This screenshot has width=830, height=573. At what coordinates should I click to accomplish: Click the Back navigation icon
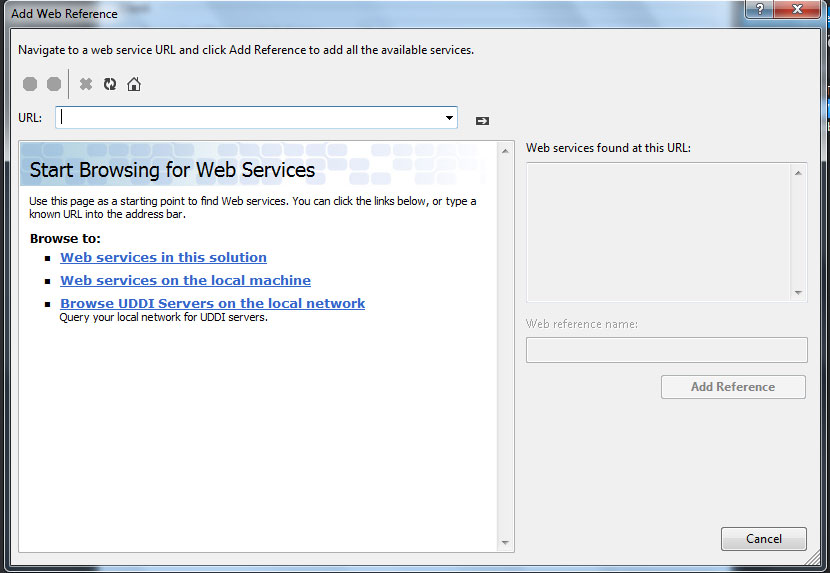tap(30, 85)
